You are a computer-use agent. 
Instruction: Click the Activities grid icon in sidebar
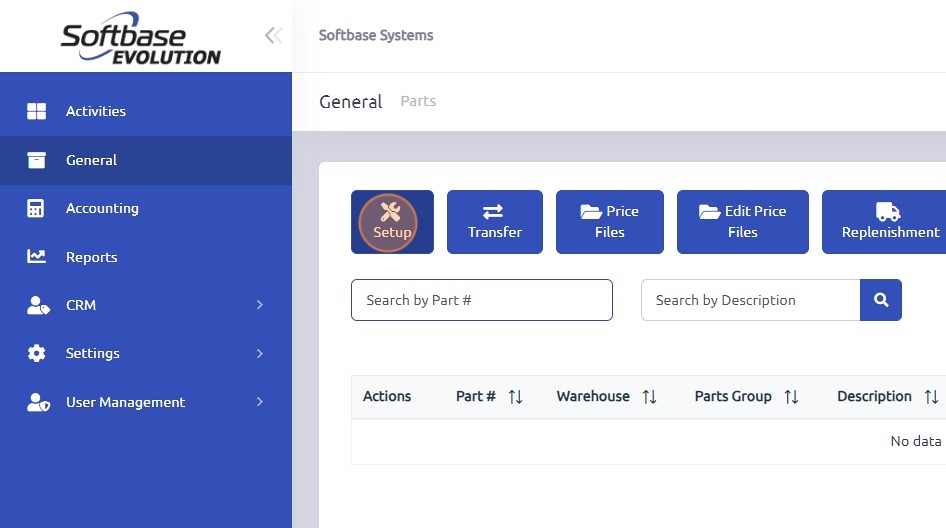coord(36,111)
